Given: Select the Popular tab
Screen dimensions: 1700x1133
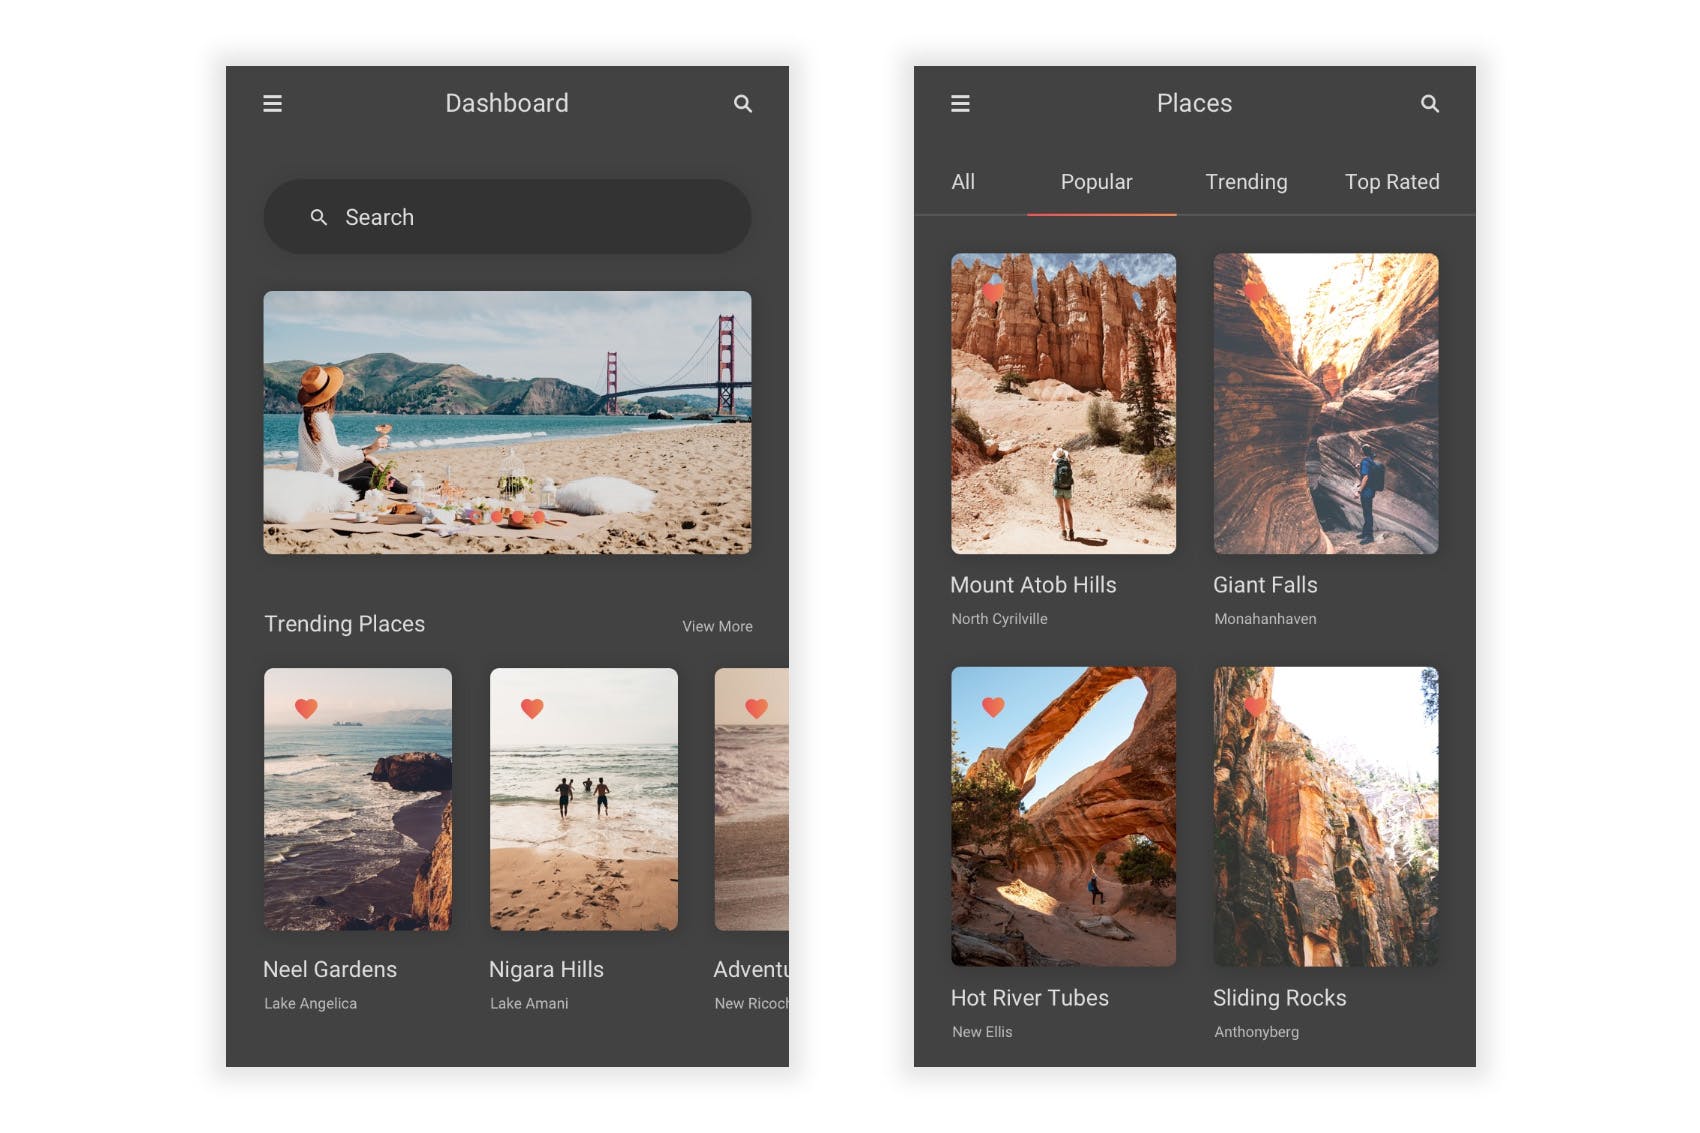Looking at the screenshot, I should pyautogui.click(x=1096, y=182).
